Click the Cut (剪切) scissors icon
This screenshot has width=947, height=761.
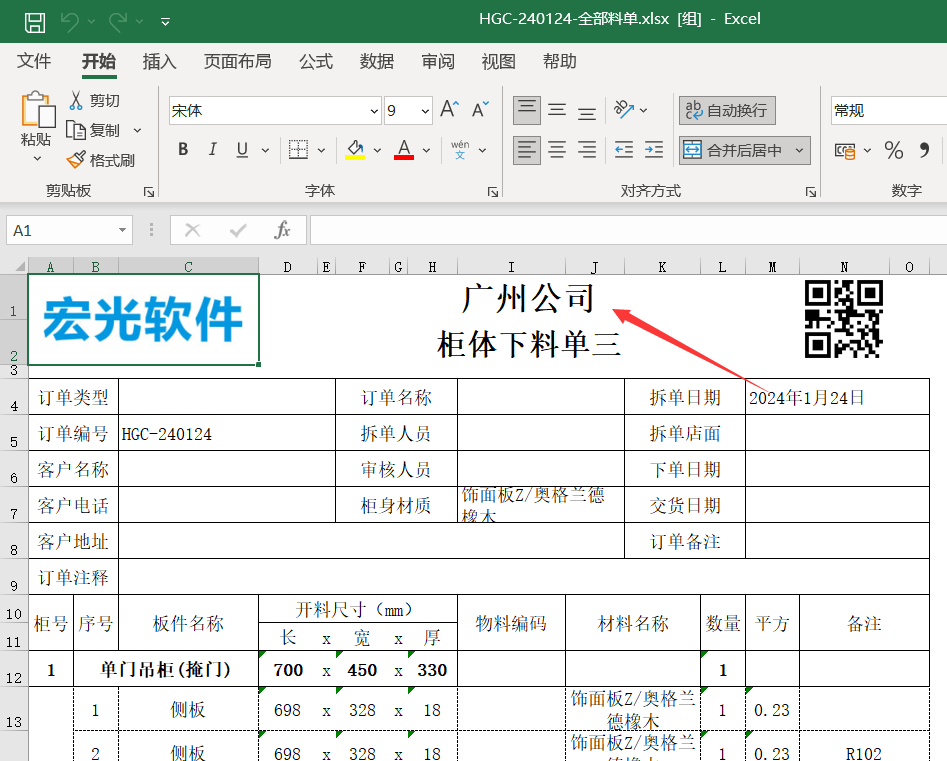75,100
